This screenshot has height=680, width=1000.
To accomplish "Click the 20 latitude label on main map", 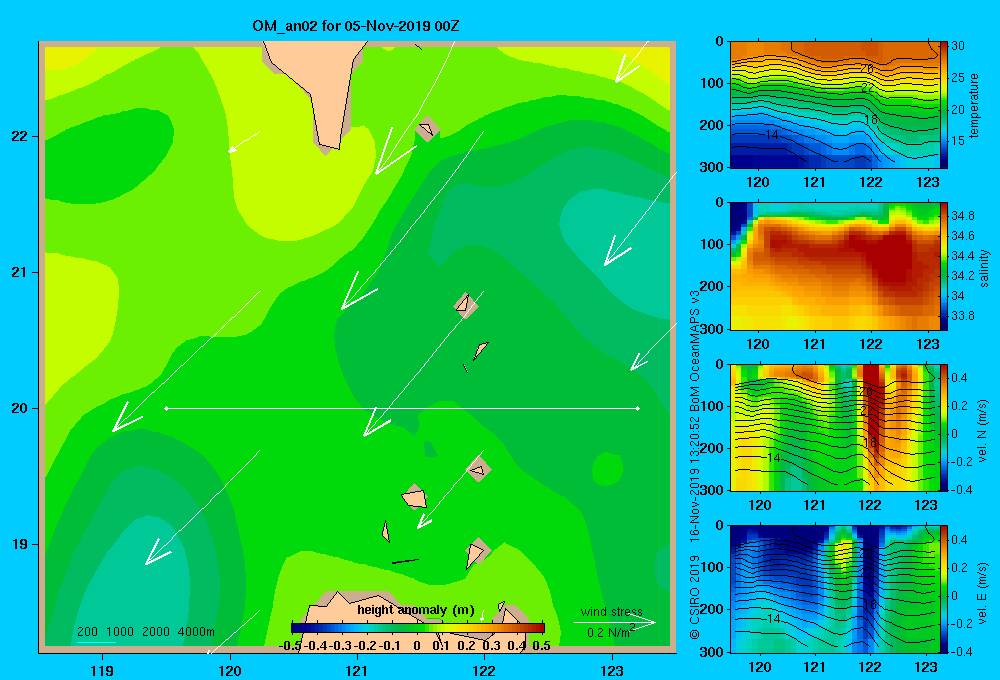I will (x=19, y=408).
